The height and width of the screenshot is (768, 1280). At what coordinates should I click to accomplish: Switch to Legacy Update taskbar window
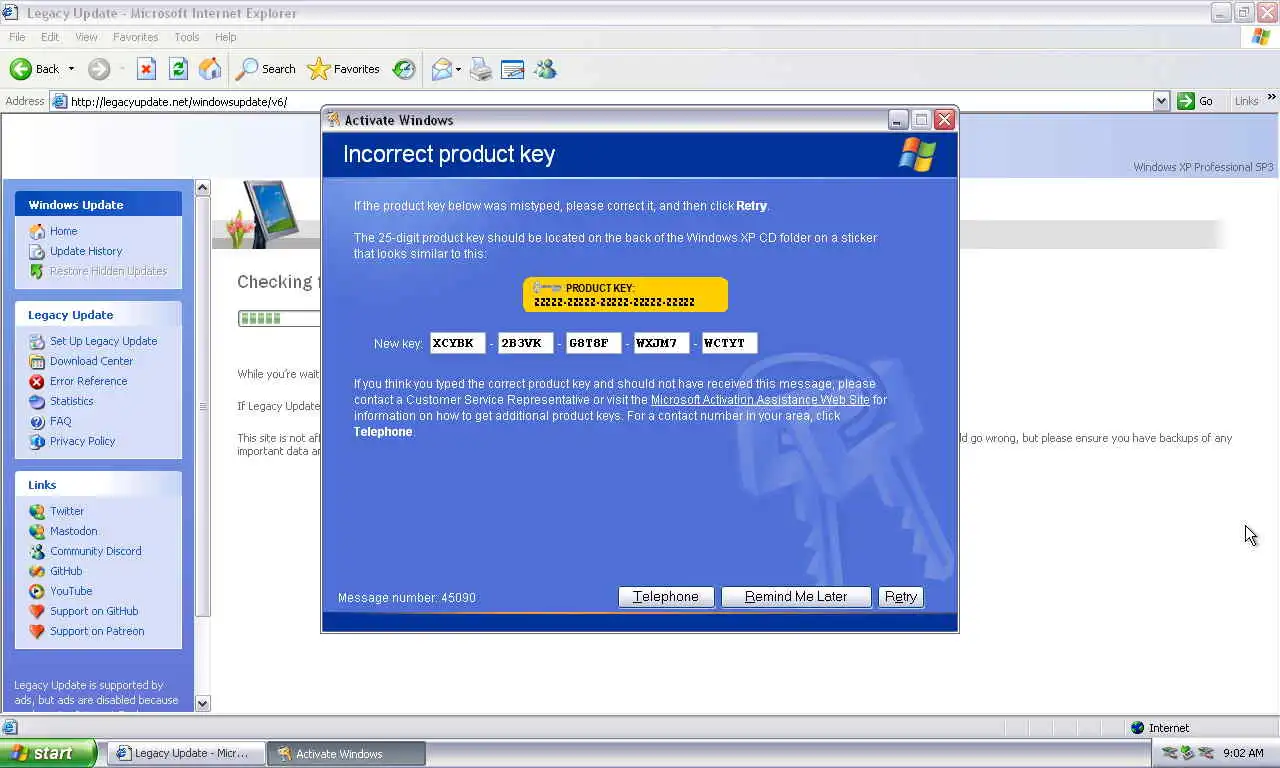tap(185, 753)
